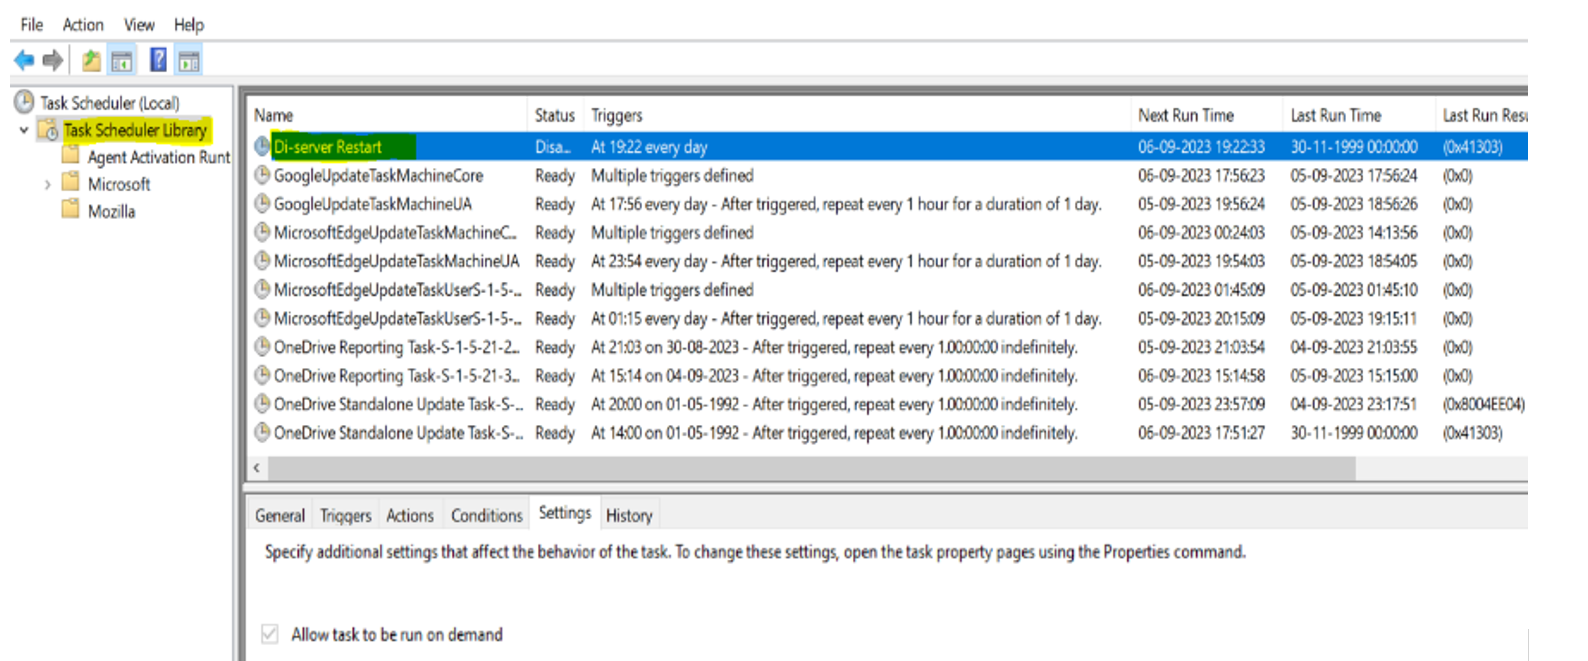Viewport: 1588px width, 661px height.
Task: Sort tasks by Status column header
Action: pos(554,116)
